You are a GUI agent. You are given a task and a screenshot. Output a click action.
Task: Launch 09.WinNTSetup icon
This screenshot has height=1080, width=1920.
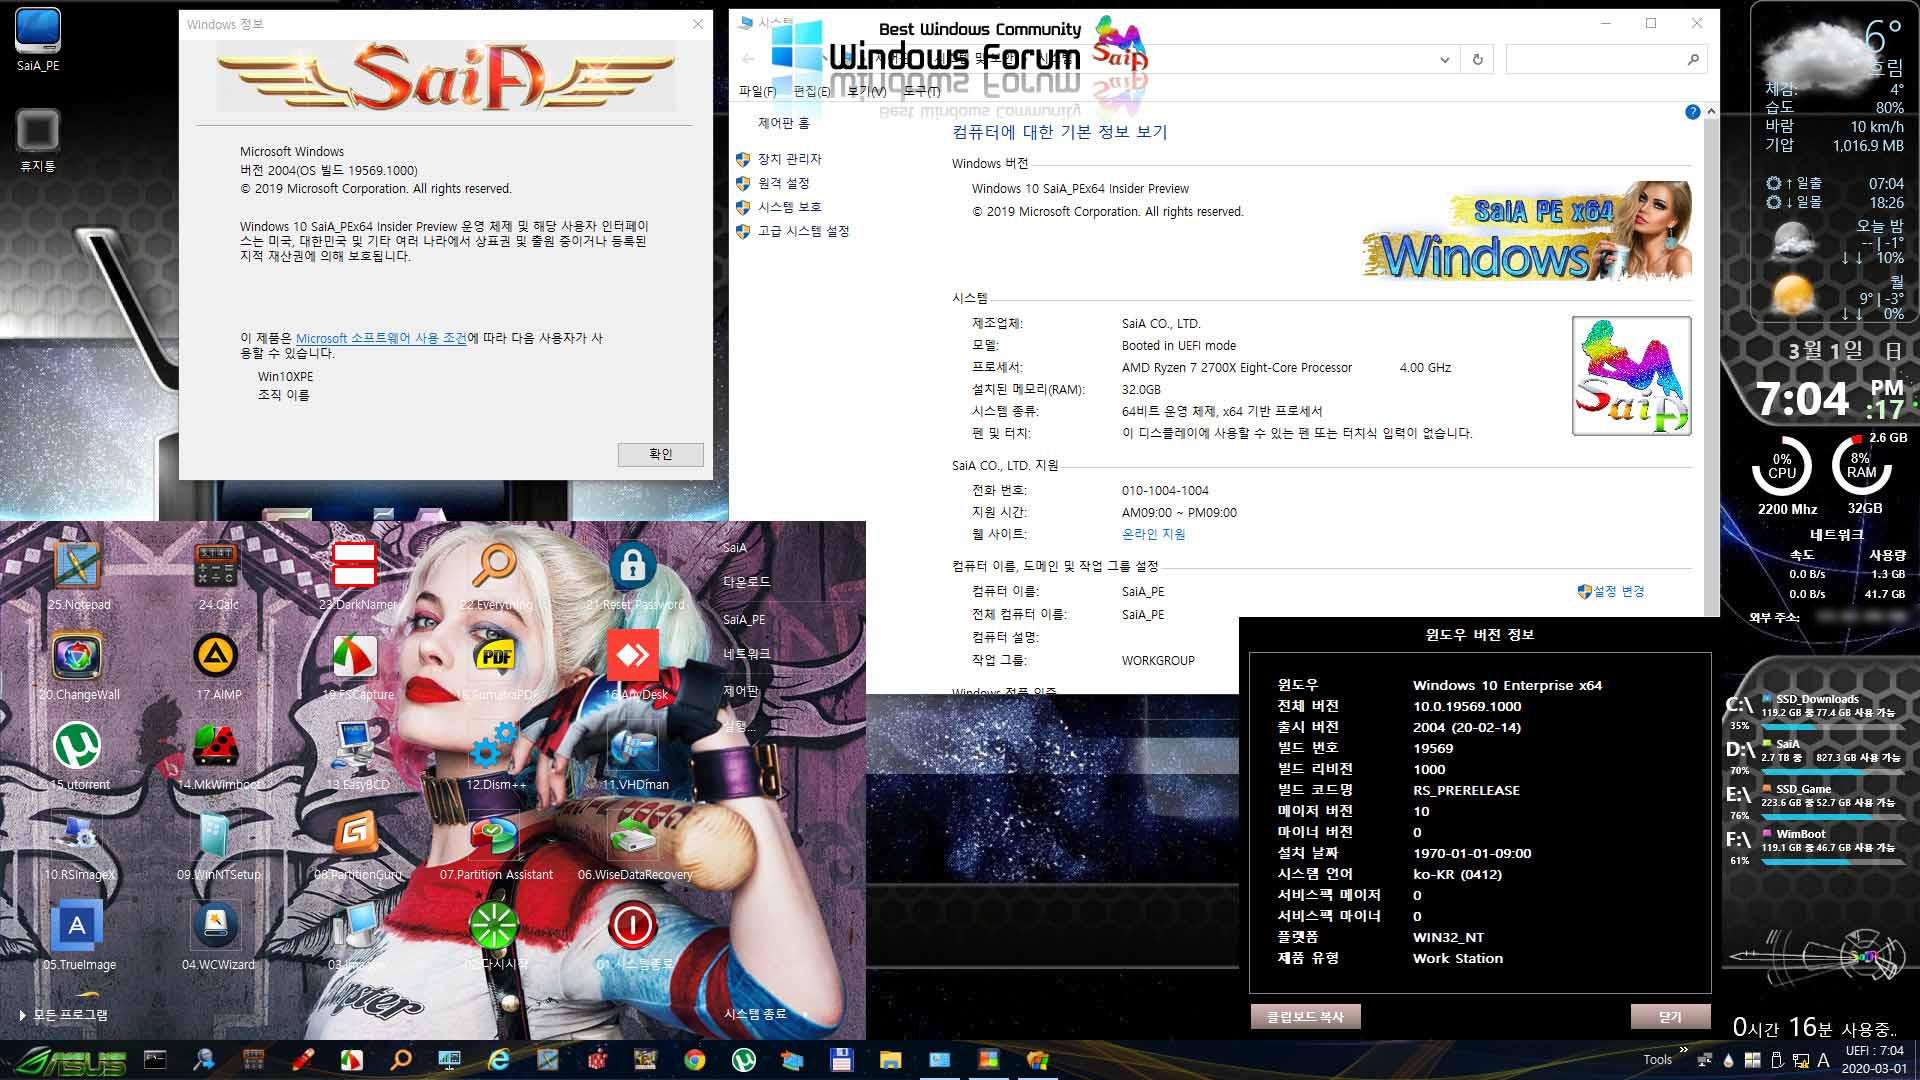[216, 836]
